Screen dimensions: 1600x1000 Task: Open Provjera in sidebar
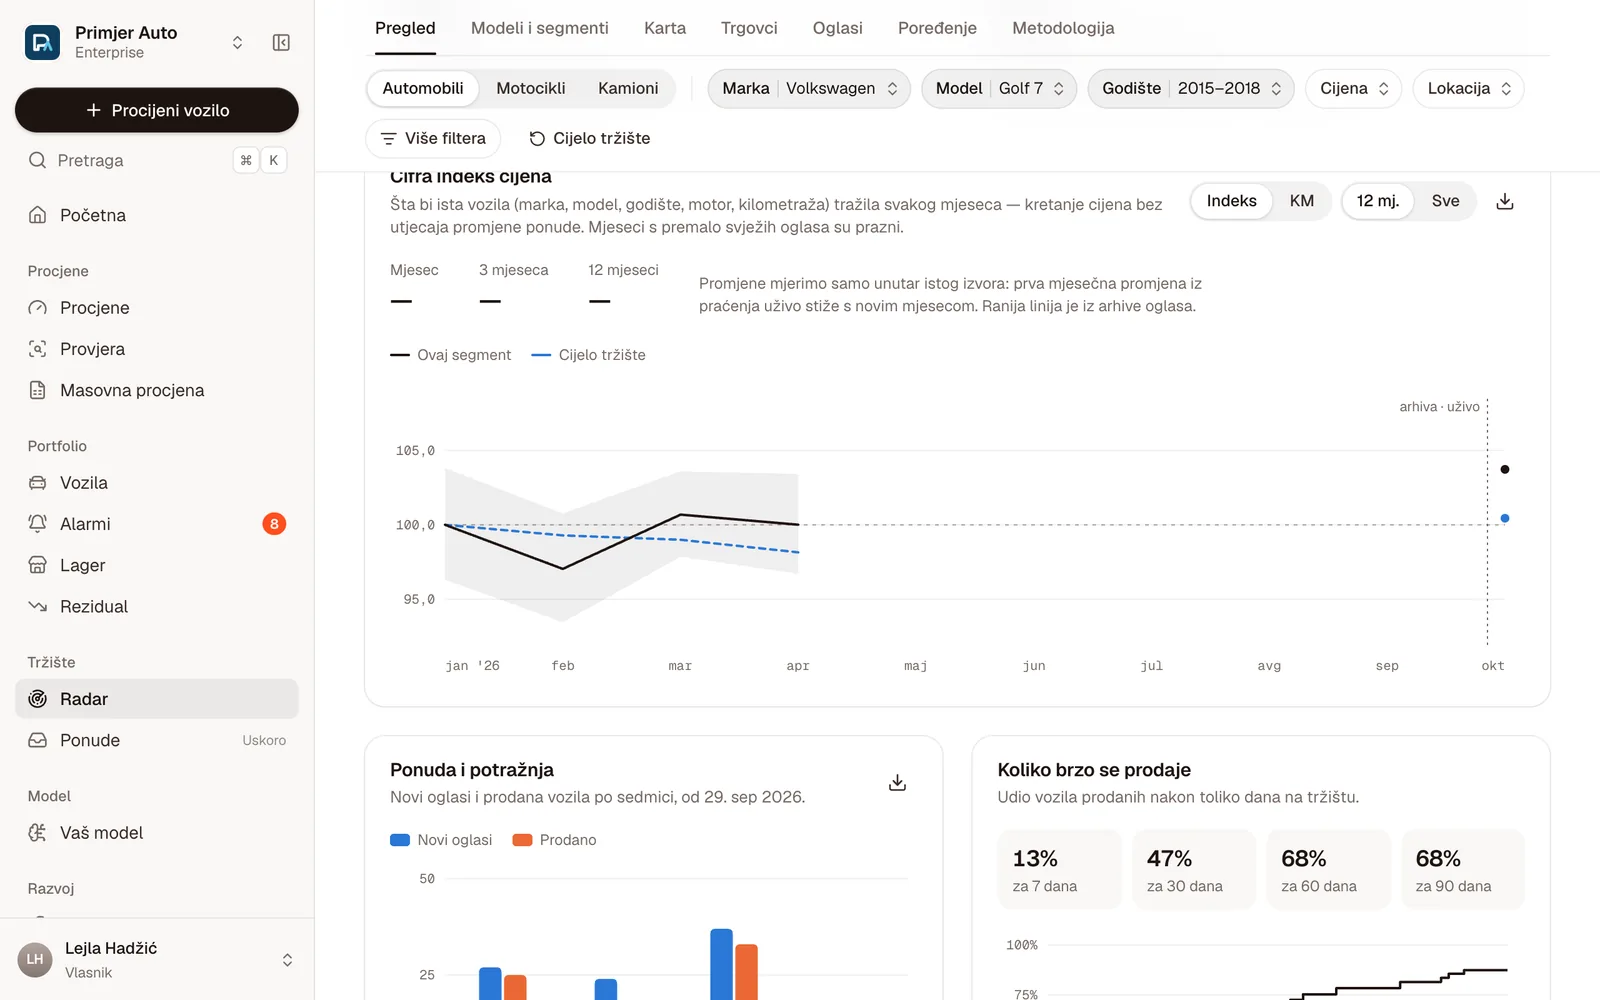point(157,349)
